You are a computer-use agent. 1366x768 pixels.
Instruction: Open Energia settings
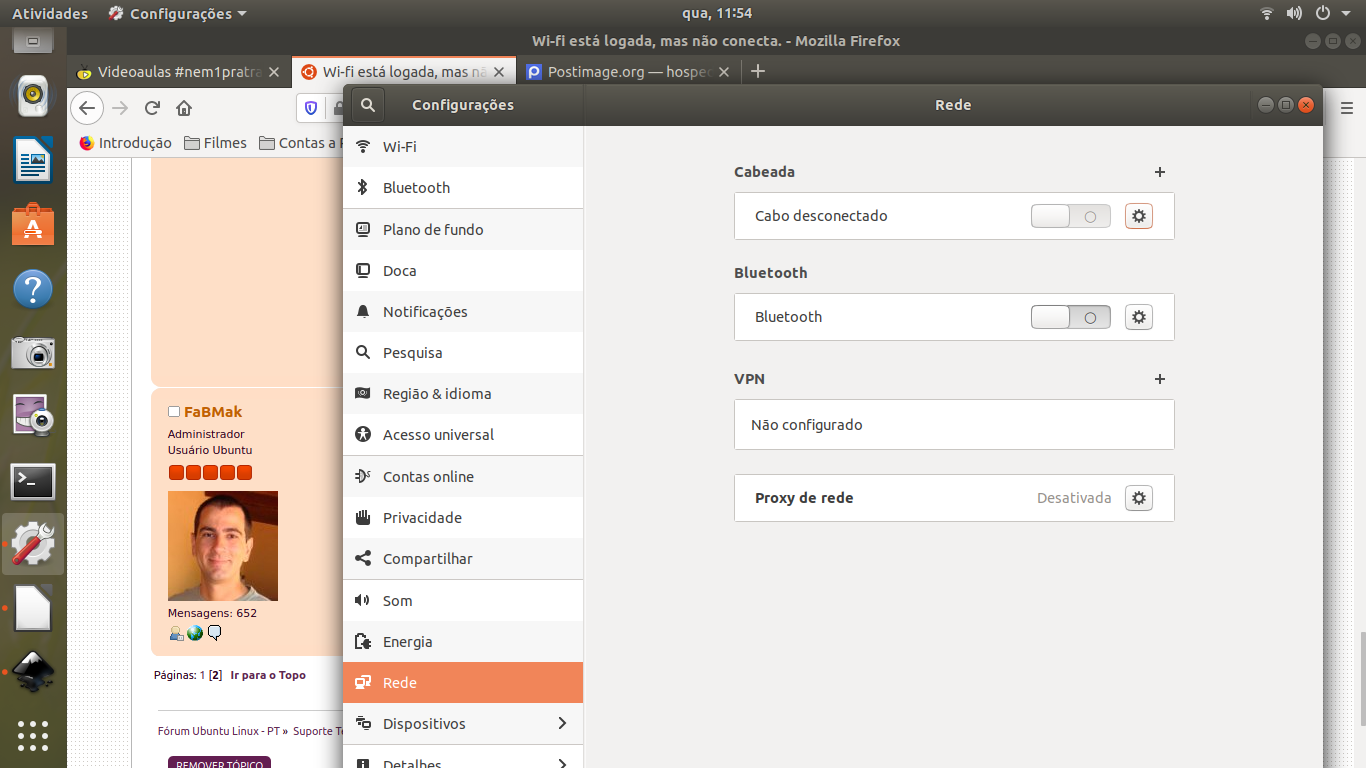point(463,641)
